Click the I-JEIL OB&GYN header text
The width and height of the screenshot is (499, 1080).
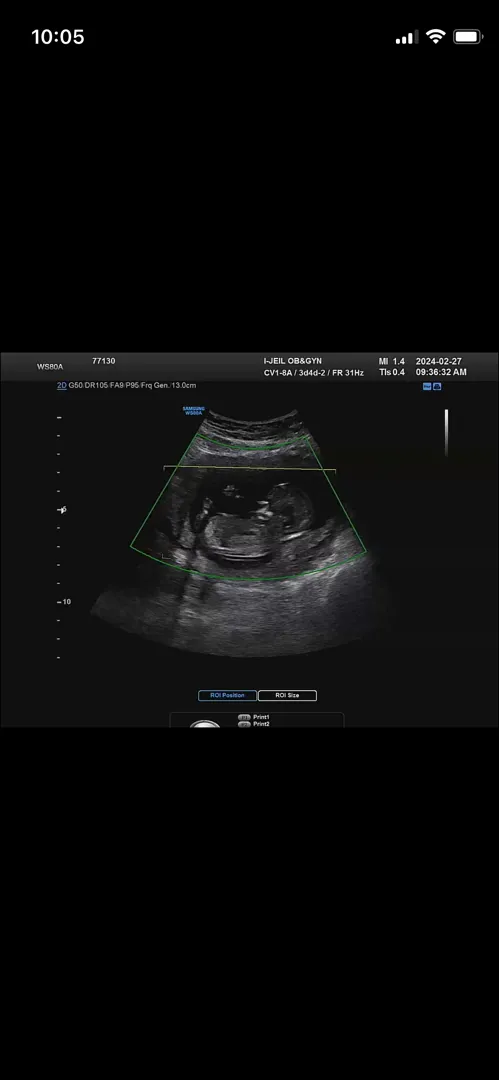tap(293, 361)
